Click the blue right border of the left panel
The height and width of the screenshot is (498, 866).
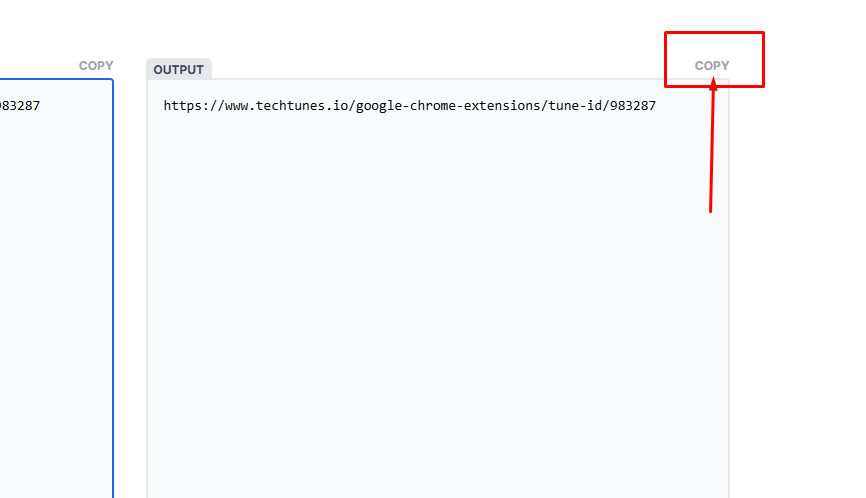(113, 300)
